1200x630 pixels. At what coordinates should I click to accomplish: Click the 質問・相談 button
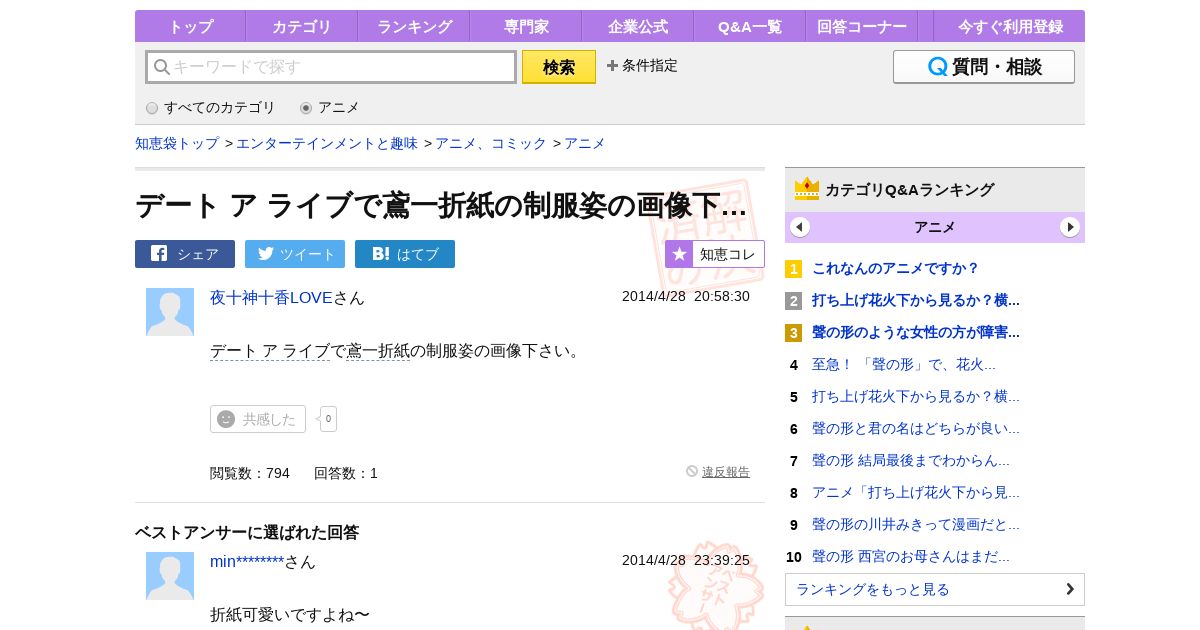click(x=984, y=67)
